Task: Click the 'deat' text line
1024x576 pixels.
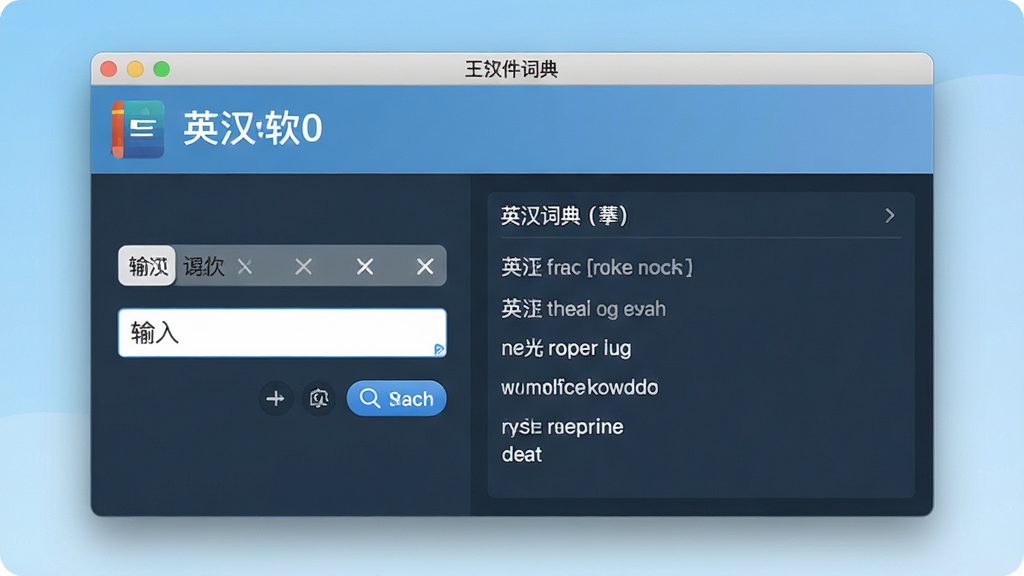Action: [521, 454]
